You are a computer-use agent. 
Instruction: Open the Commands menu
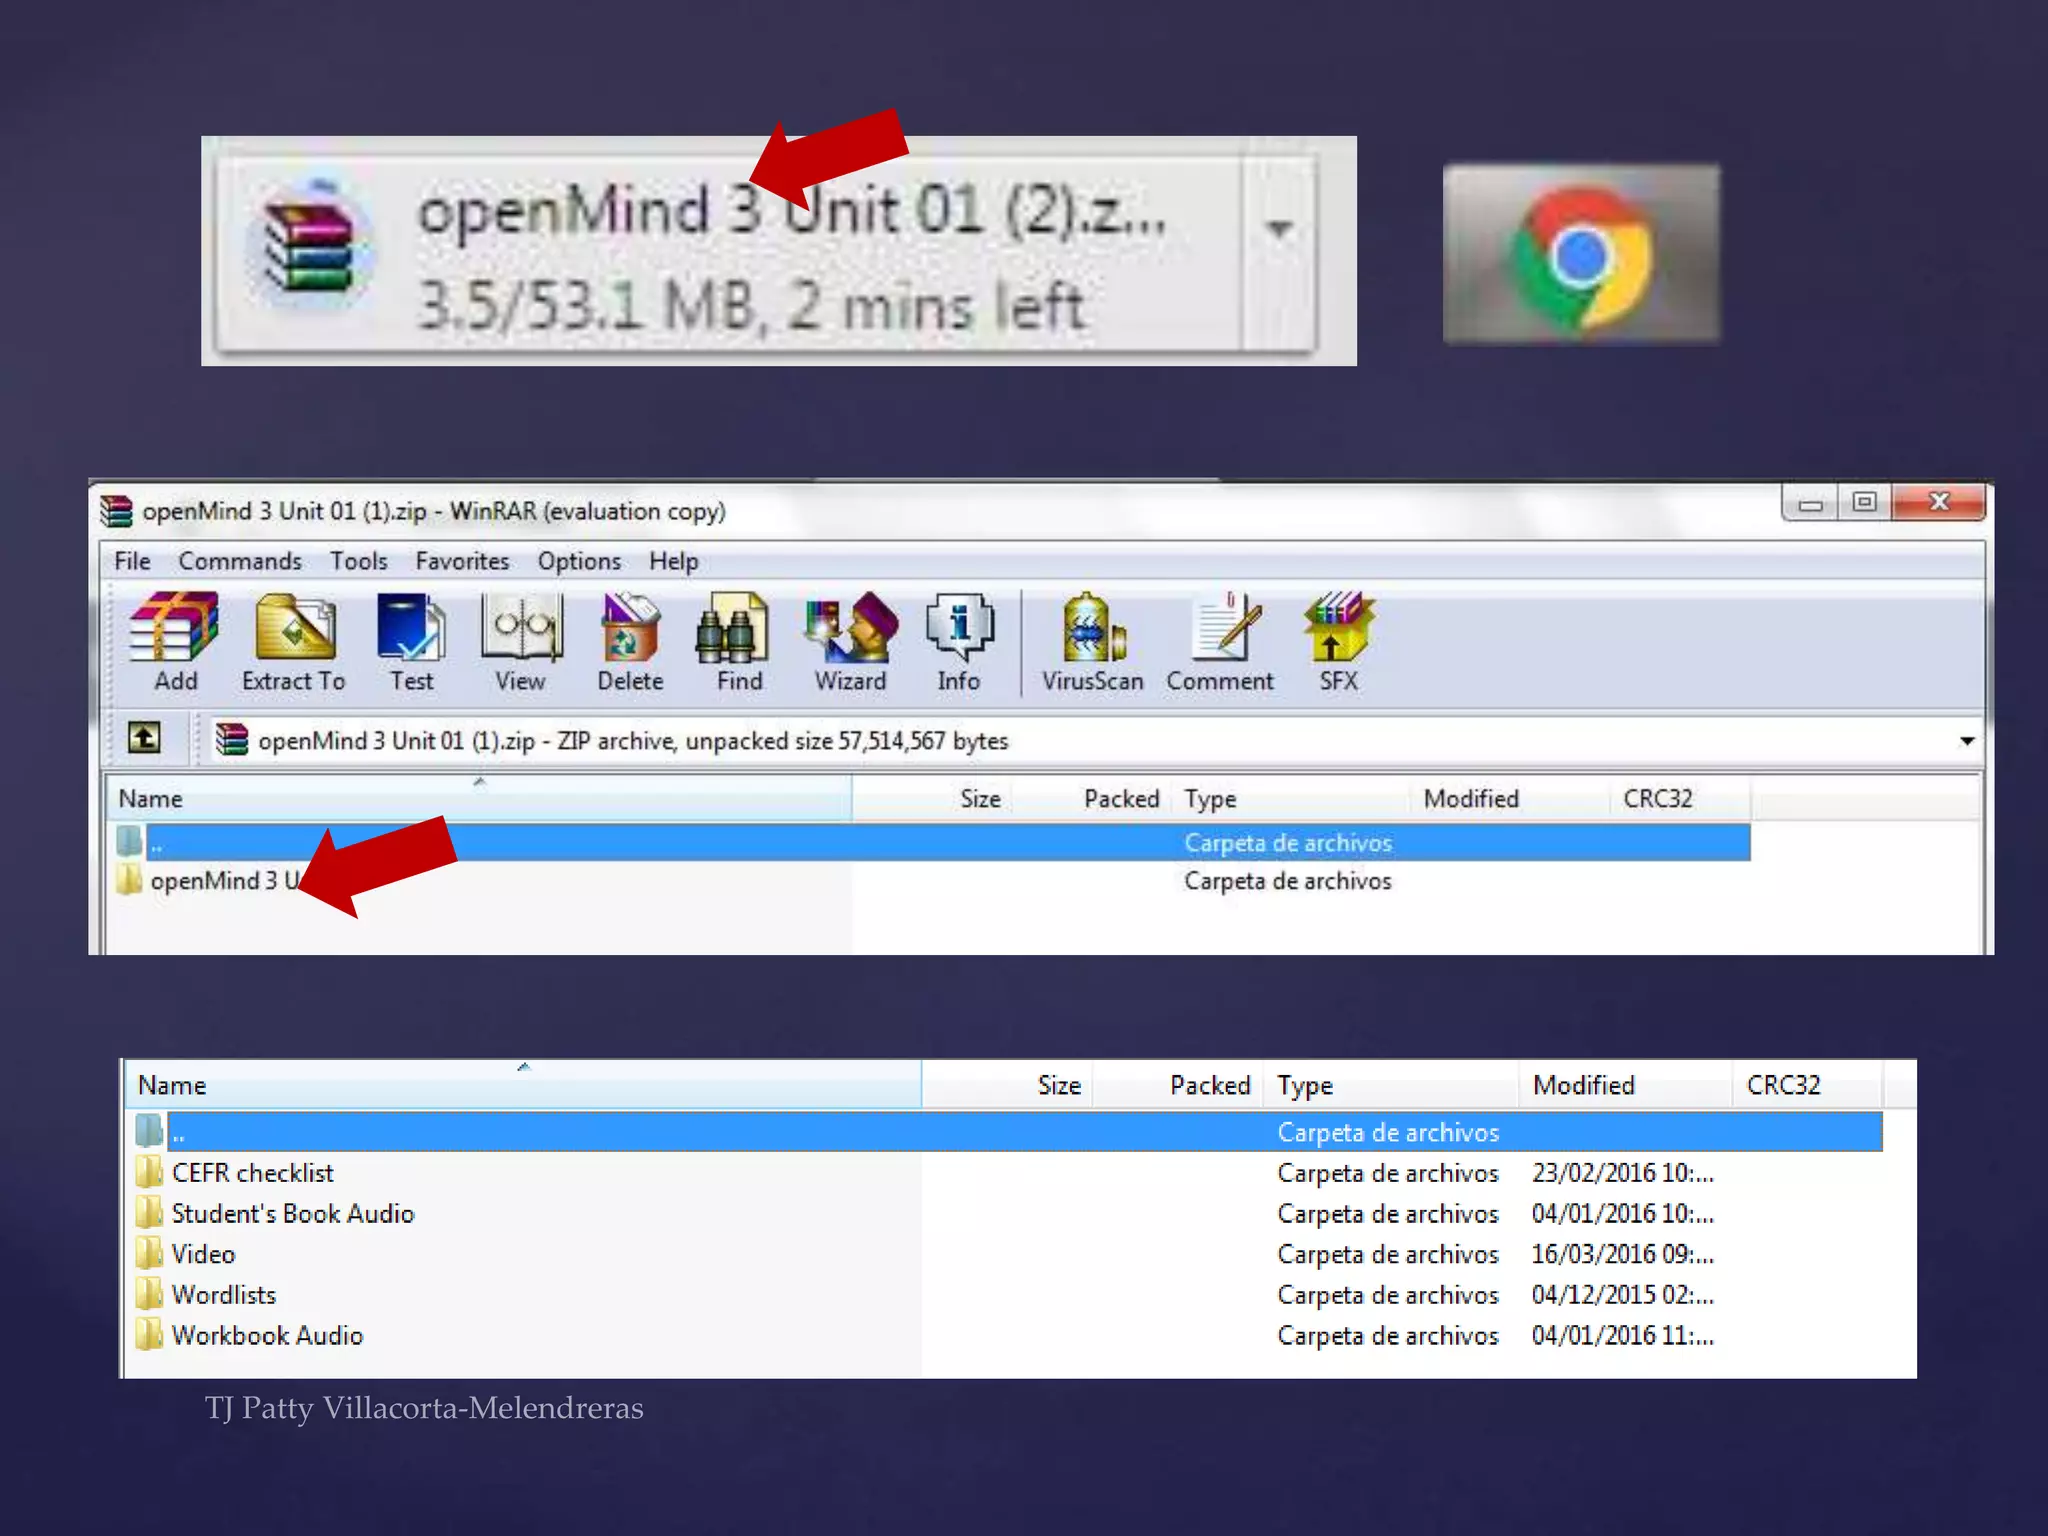click(240, 561)
